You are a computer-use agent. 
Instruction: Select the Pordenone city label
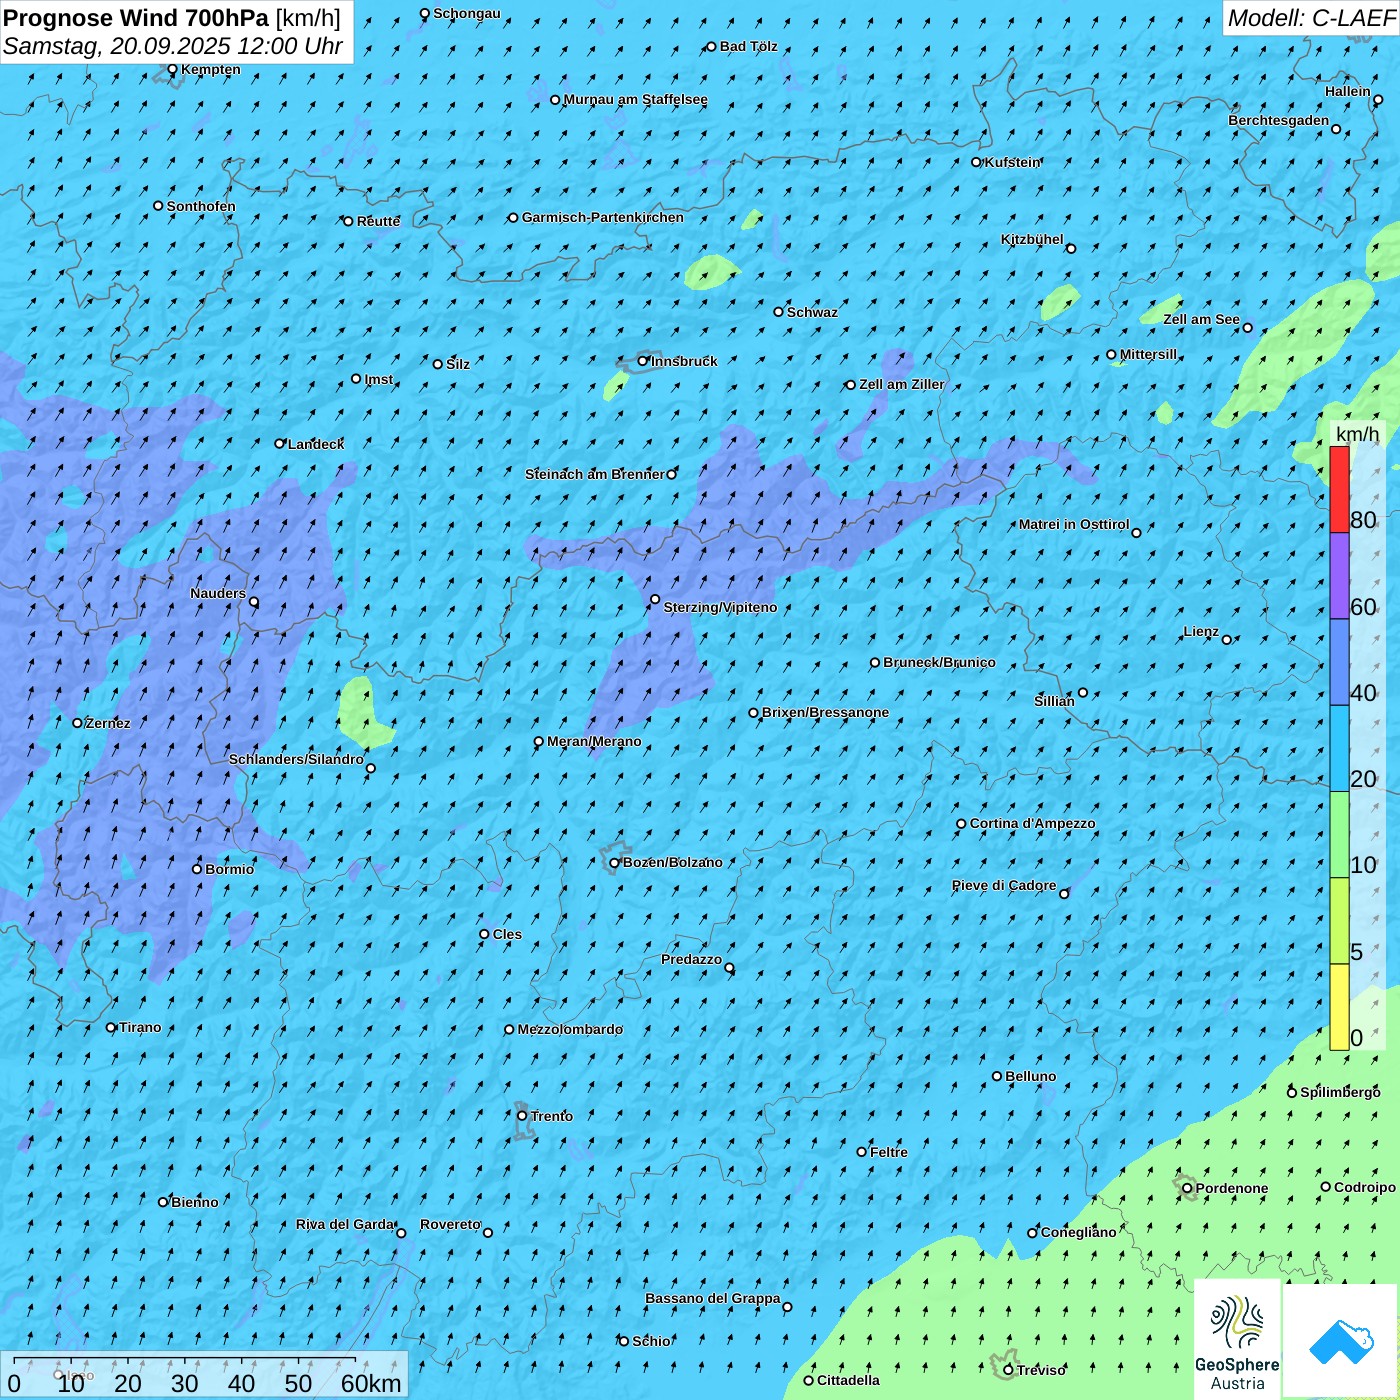point(1231,1188)
